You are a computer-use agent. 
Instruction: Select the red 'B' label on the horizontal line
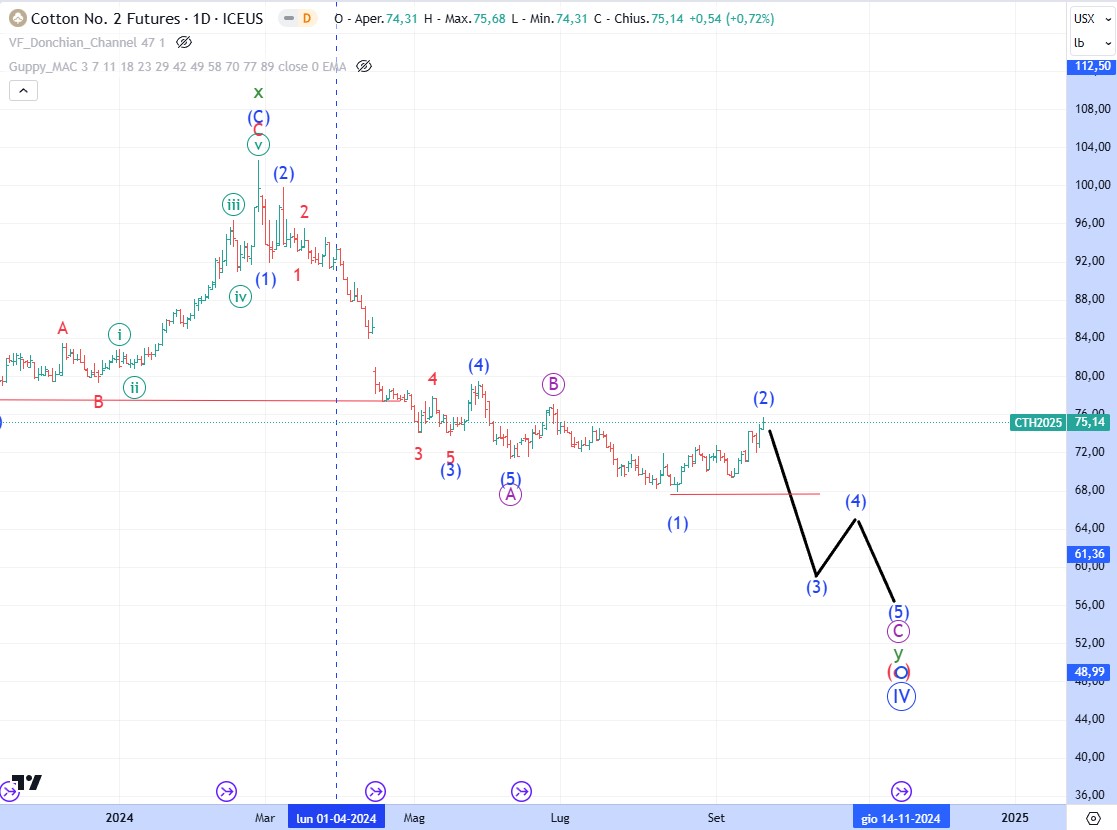pos(98,402)
